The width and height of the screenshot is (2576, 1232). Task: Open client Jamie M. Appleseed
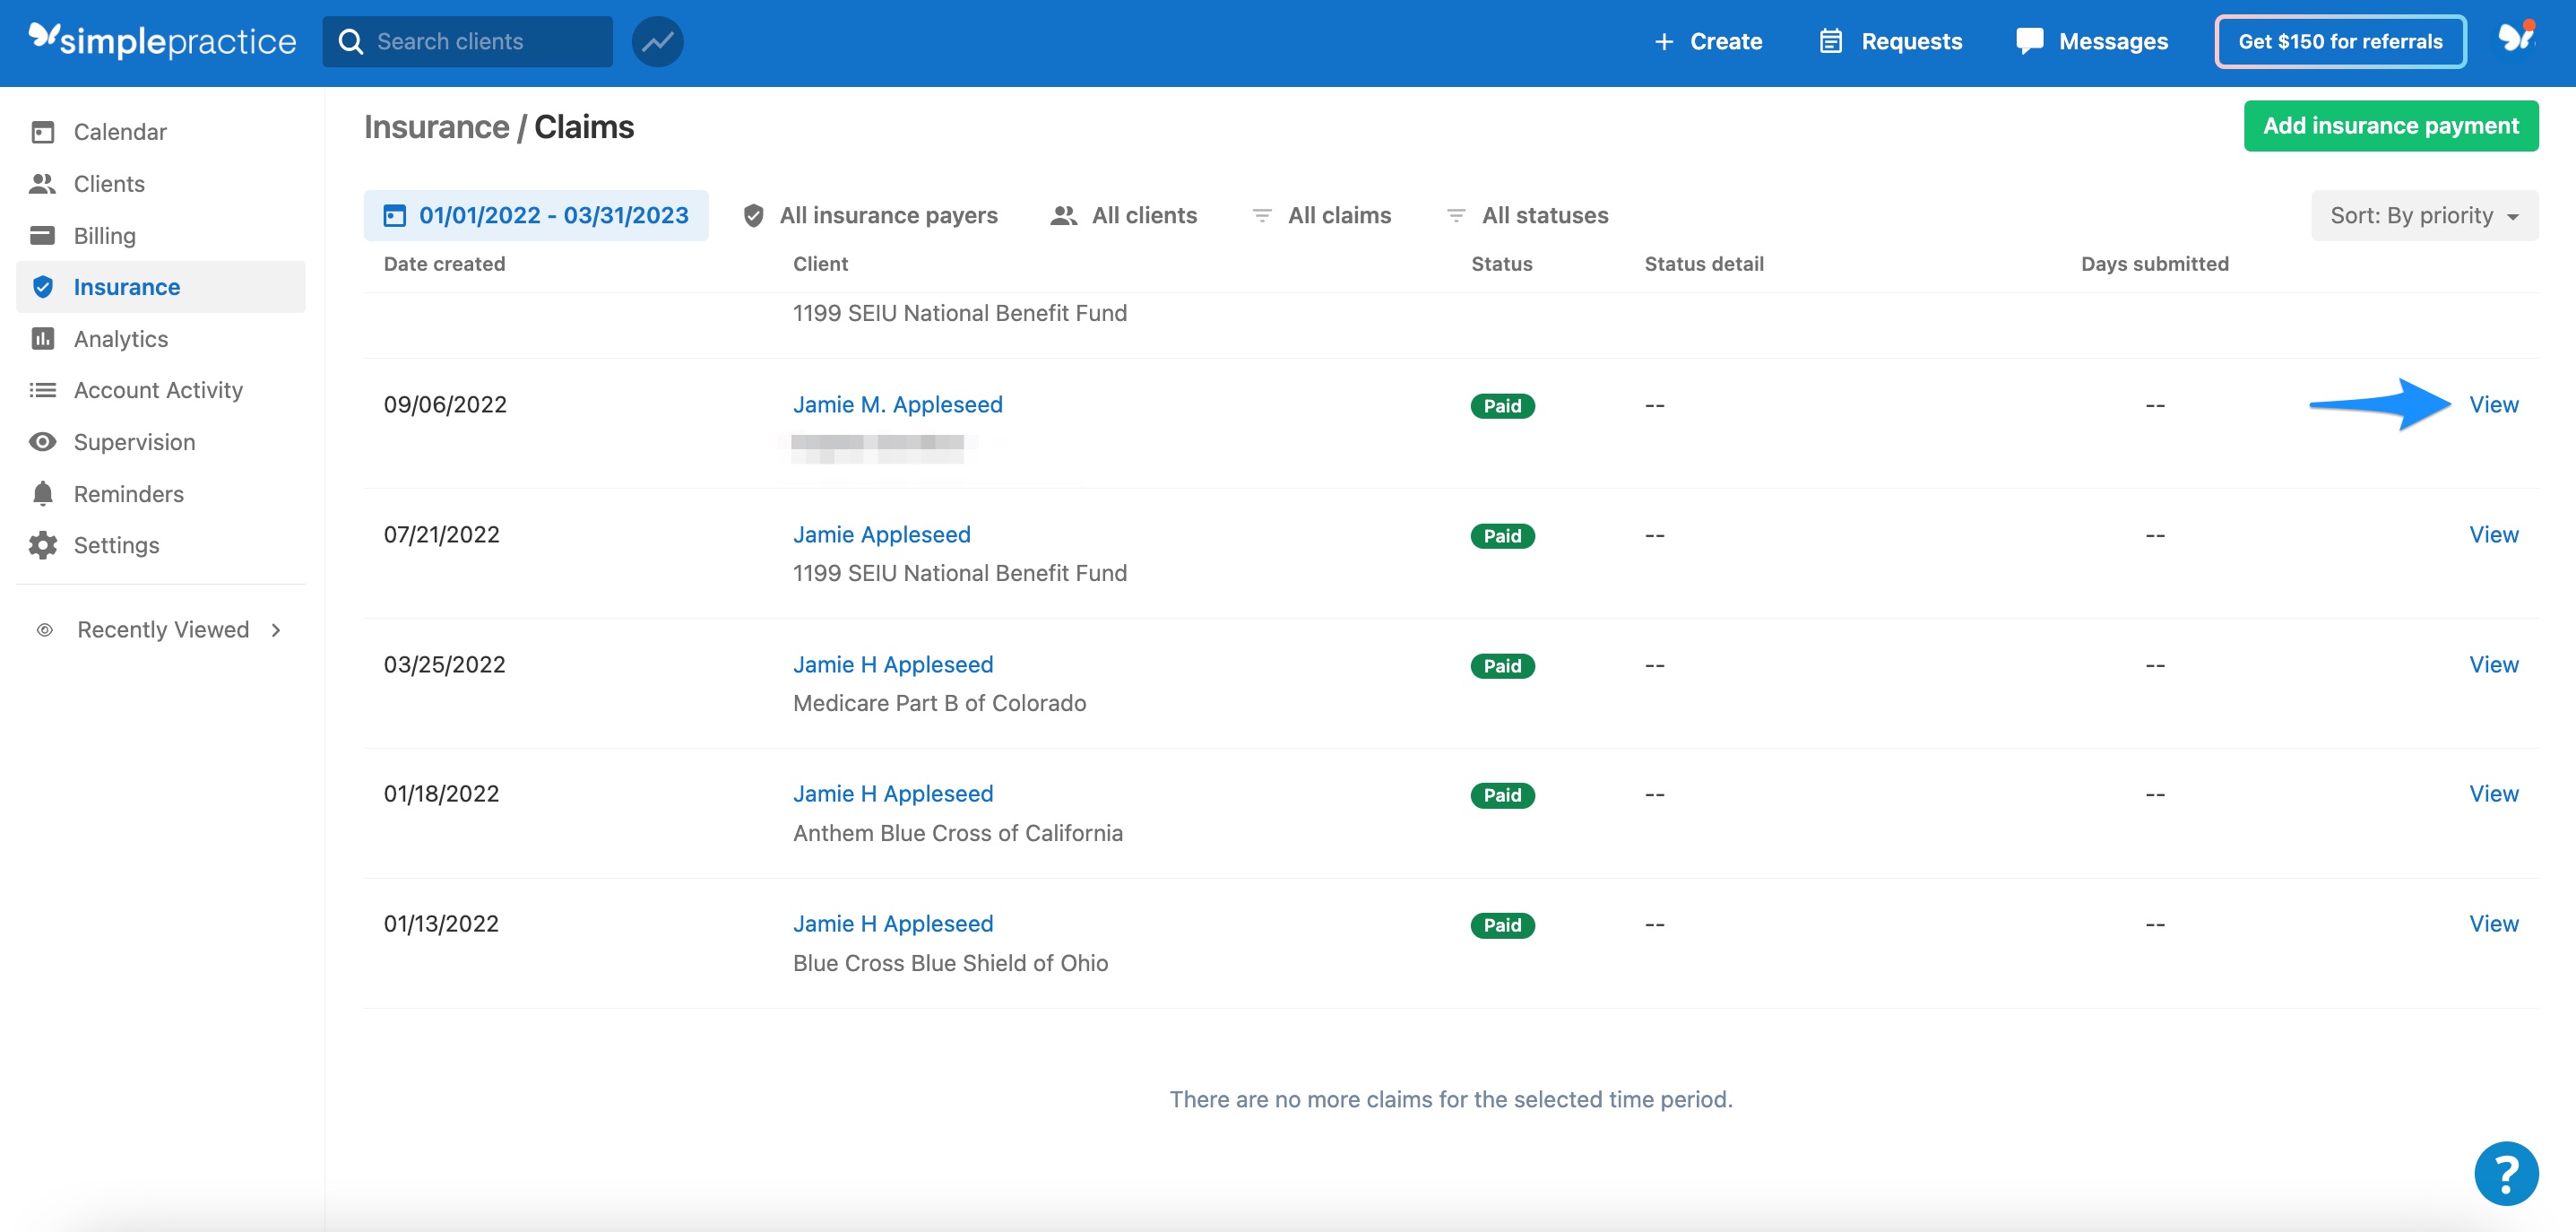pyautogui.click(x=897, y=405)
